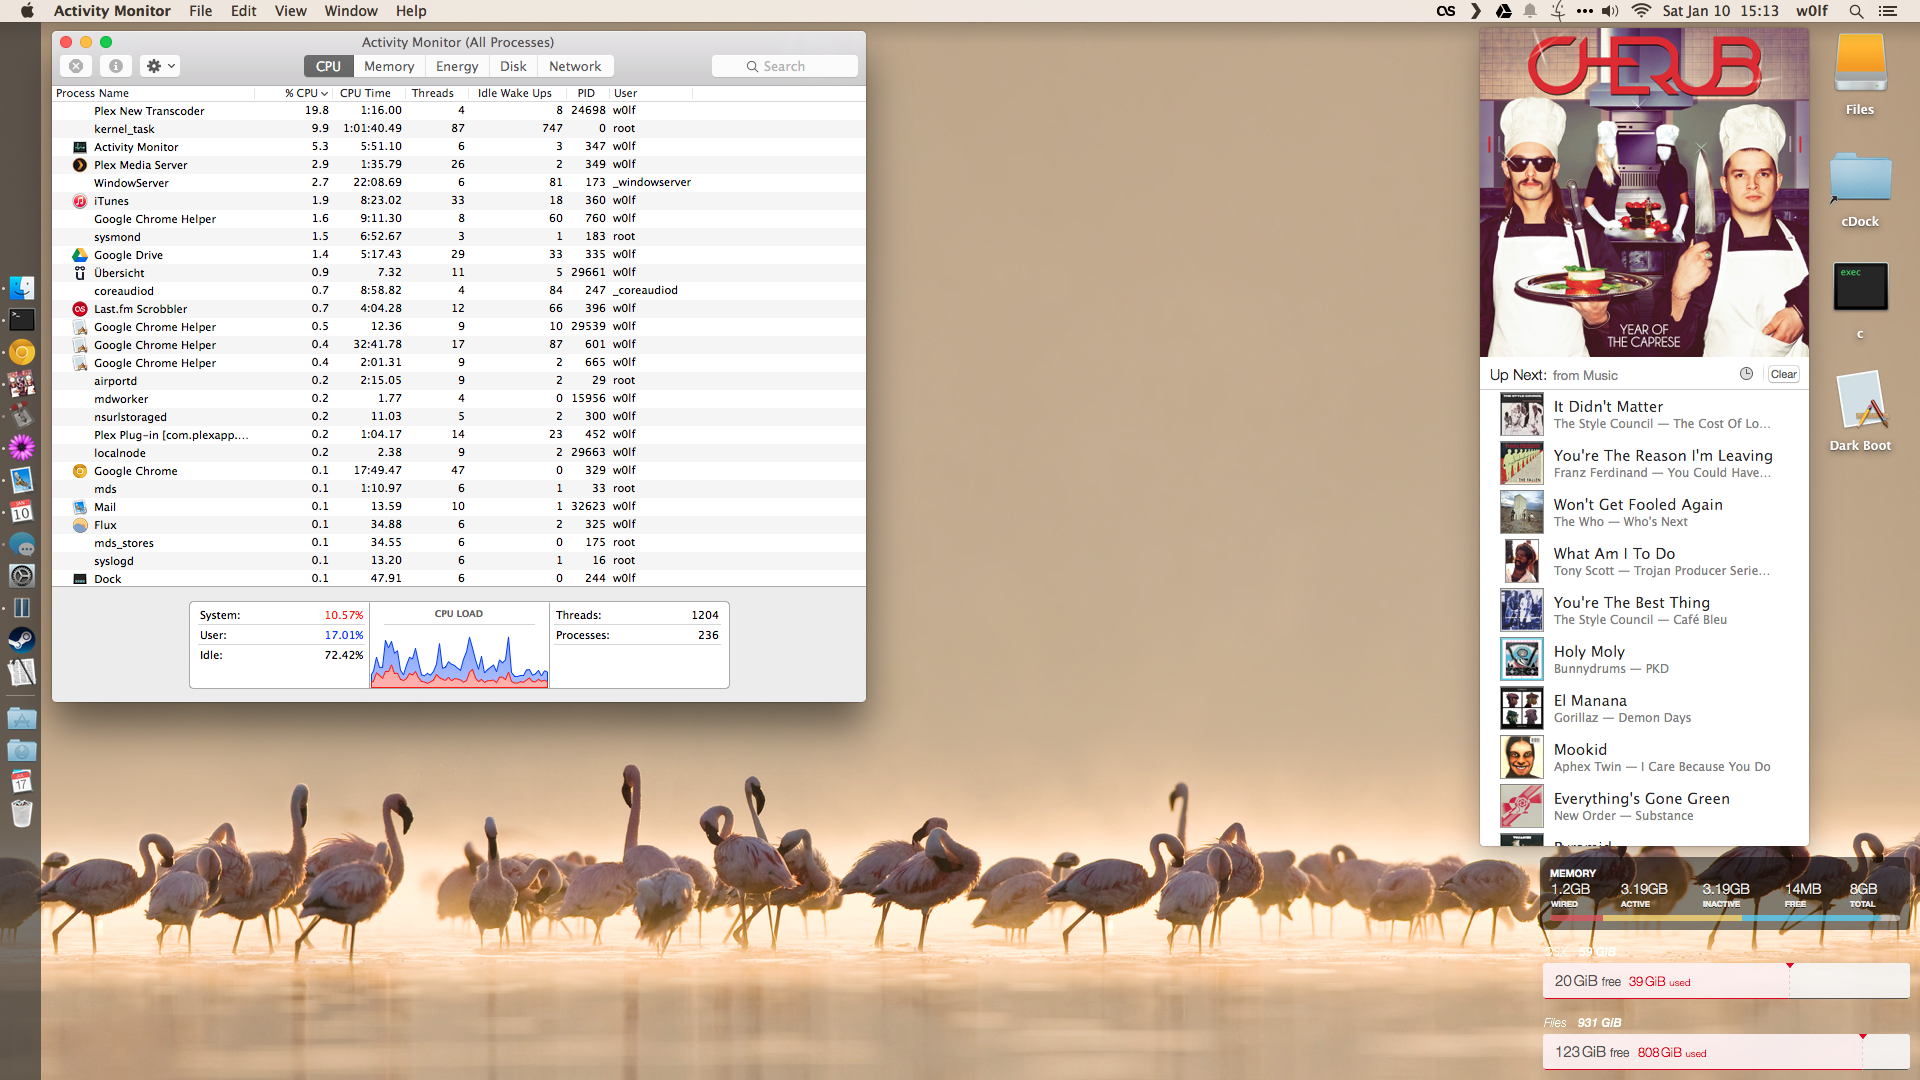Switch to the CPU tab

pos(328,66)
